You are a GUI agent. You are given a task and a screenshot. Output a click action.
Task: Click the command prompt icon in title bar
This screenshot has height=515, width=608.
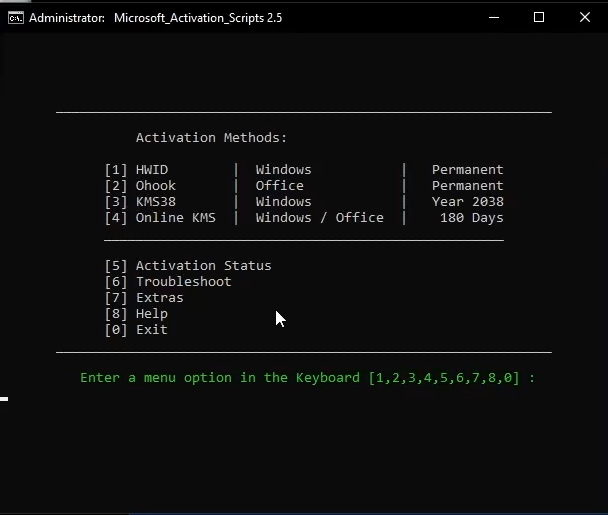[16, 17]
